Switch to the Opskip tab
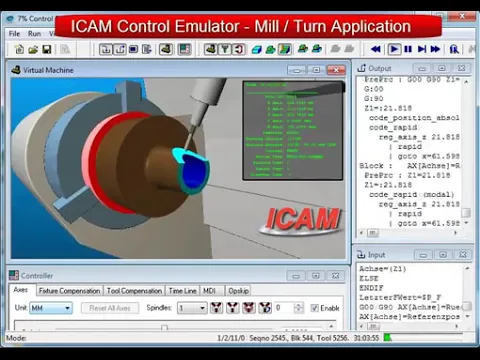480x360 pixels. click(x=238, y=291)
